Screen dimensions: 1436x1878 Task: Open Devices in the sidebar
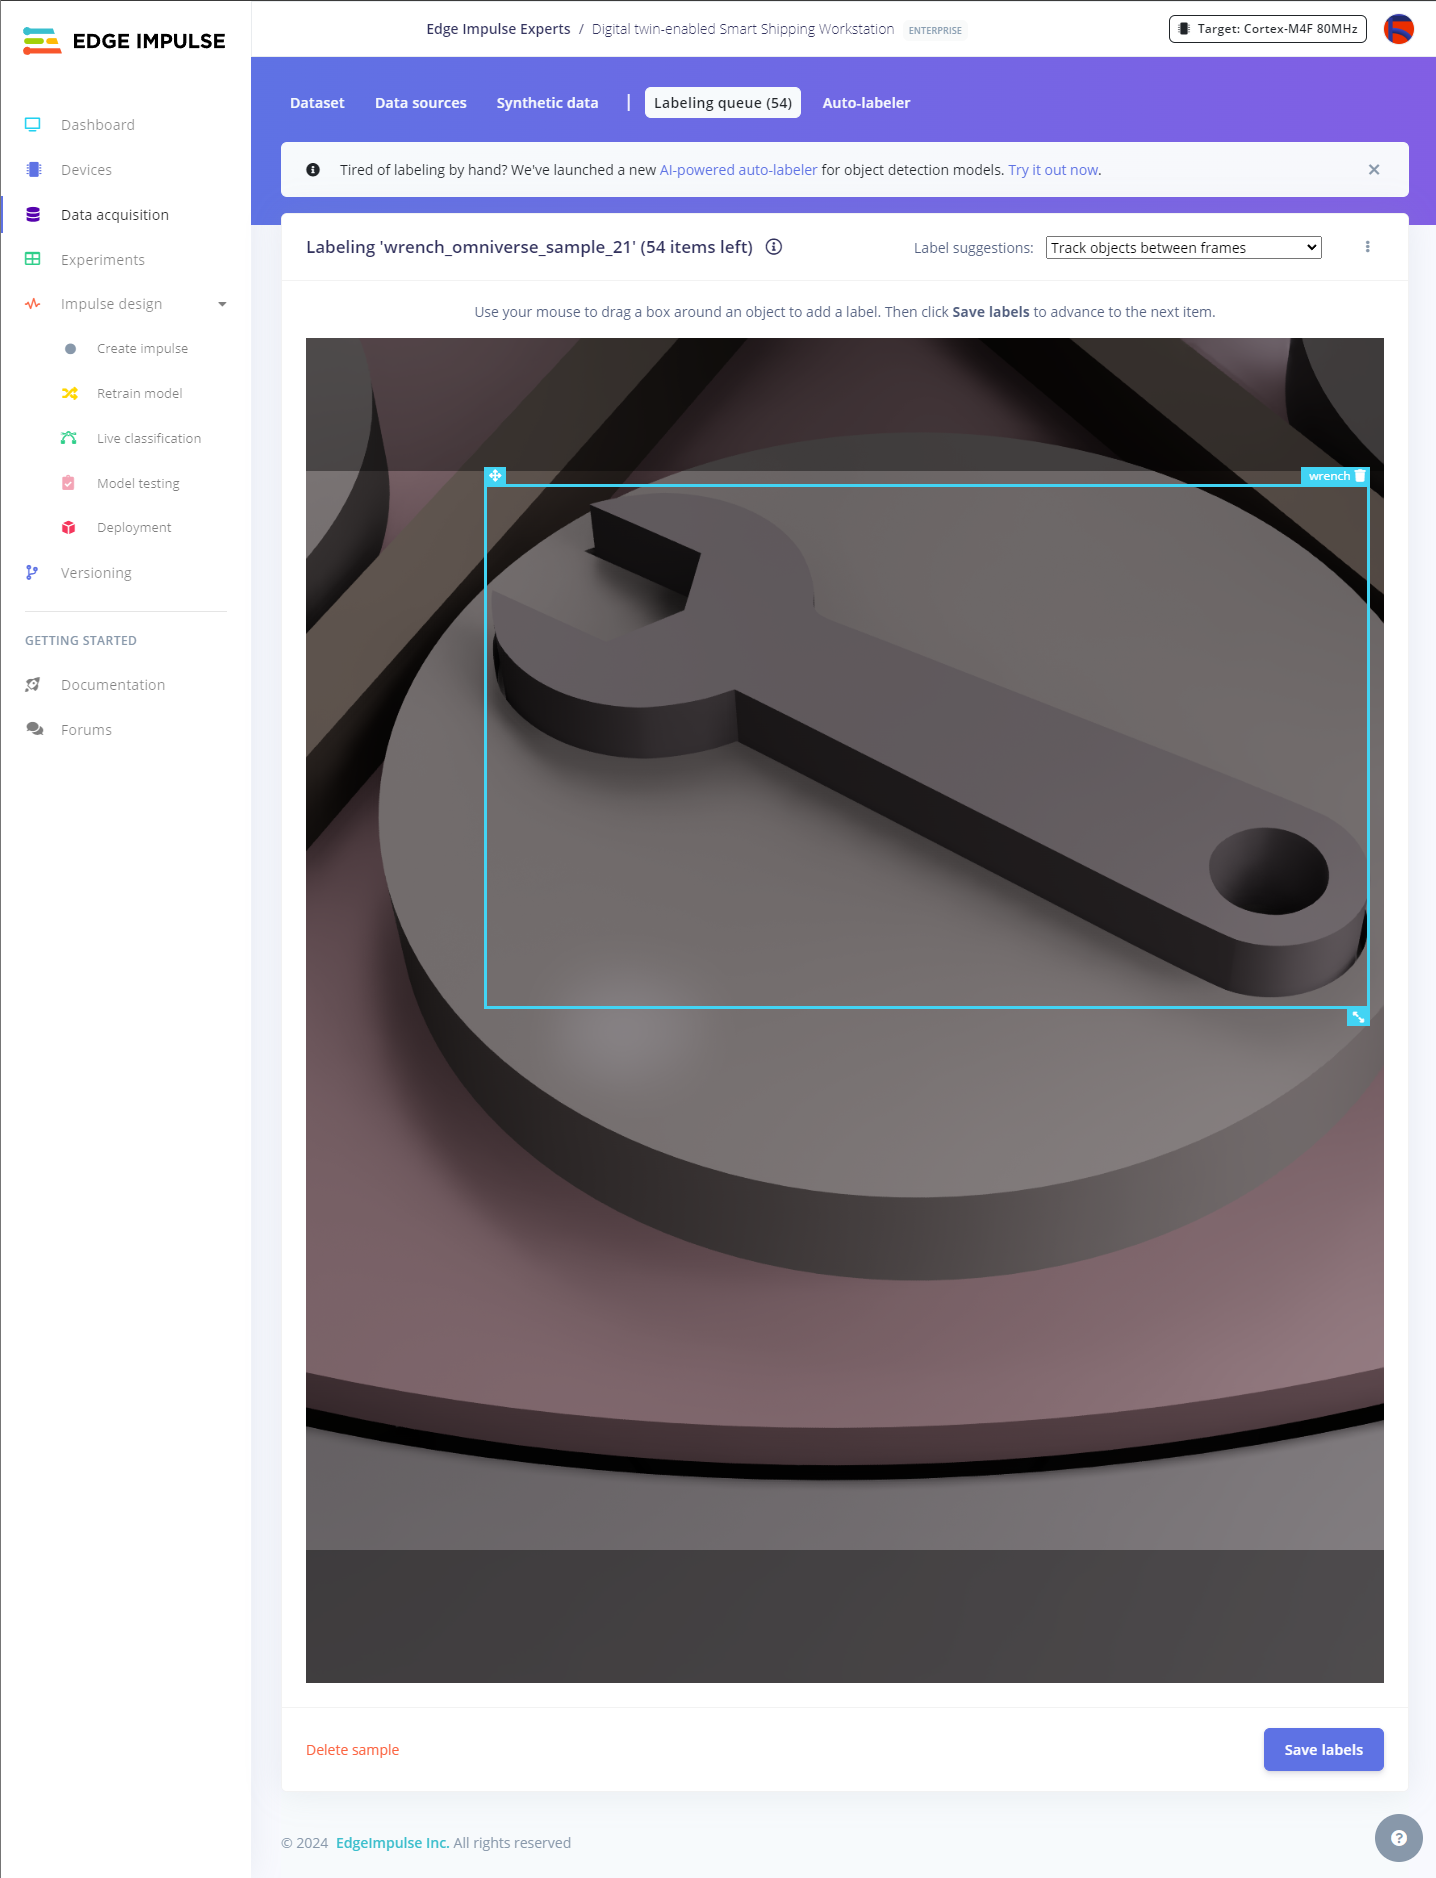(x=86, y=170)
